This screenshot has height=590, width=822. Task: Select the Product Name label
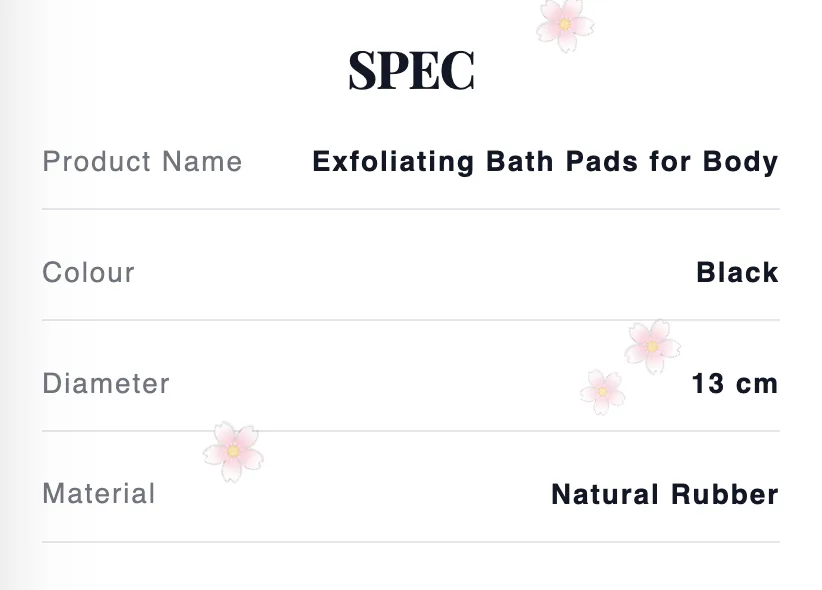[x=142, y=161]
